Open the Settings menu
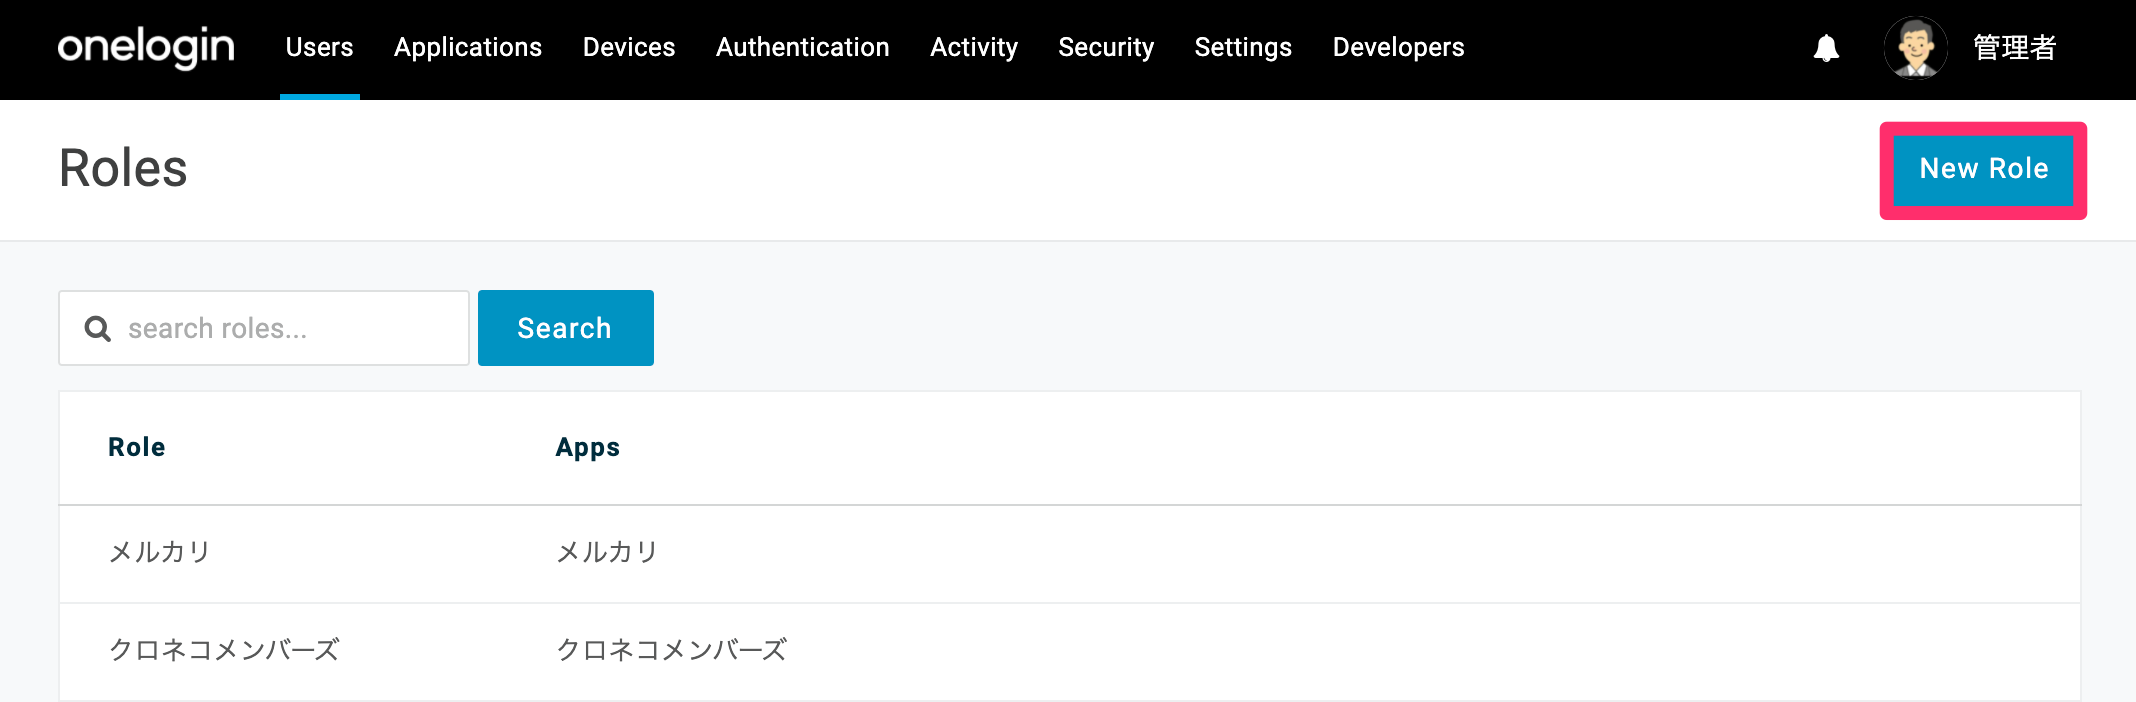This screenshot has height=702, width=2136. pyautogui.click(x=1243, y=47)
